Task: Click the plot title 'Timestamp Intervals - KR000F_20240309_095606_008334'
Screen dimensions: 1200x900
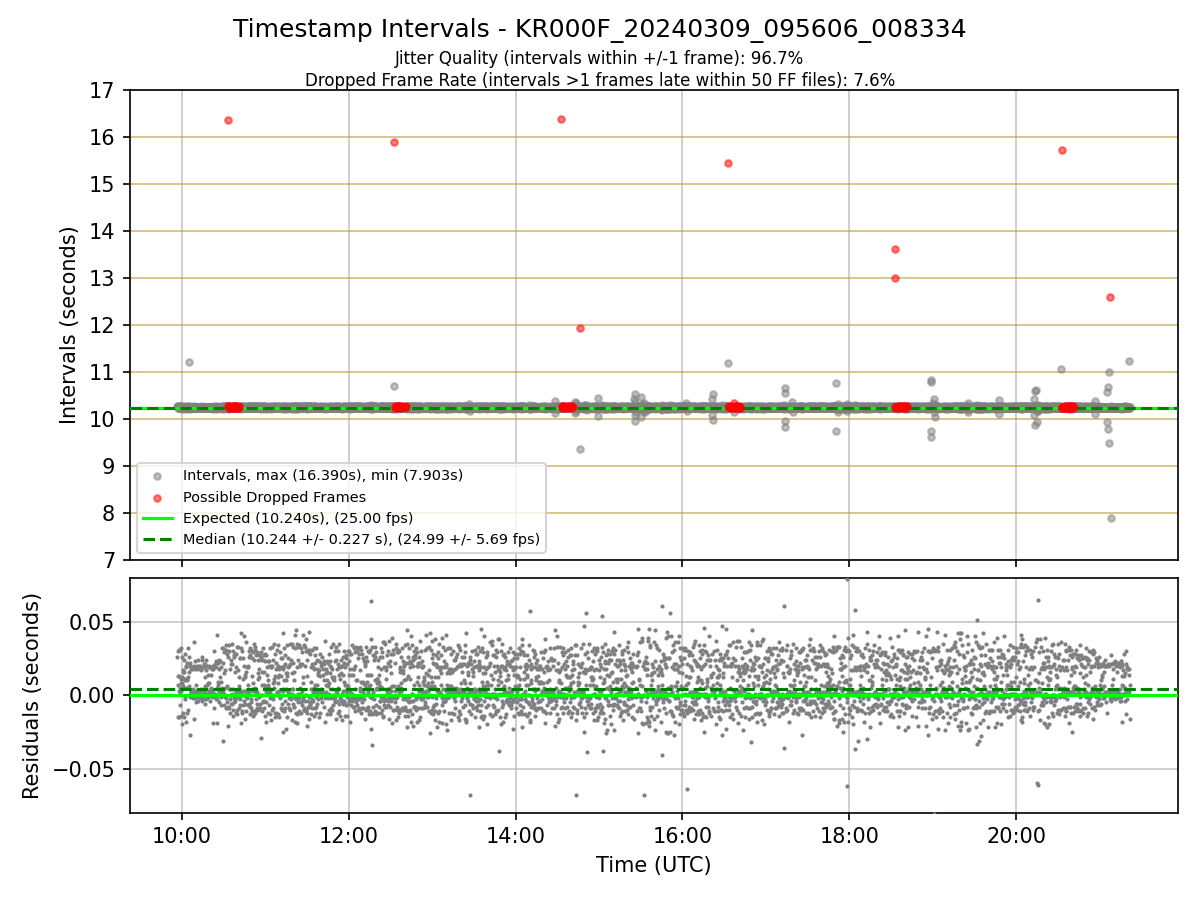Action: point(599,29)
